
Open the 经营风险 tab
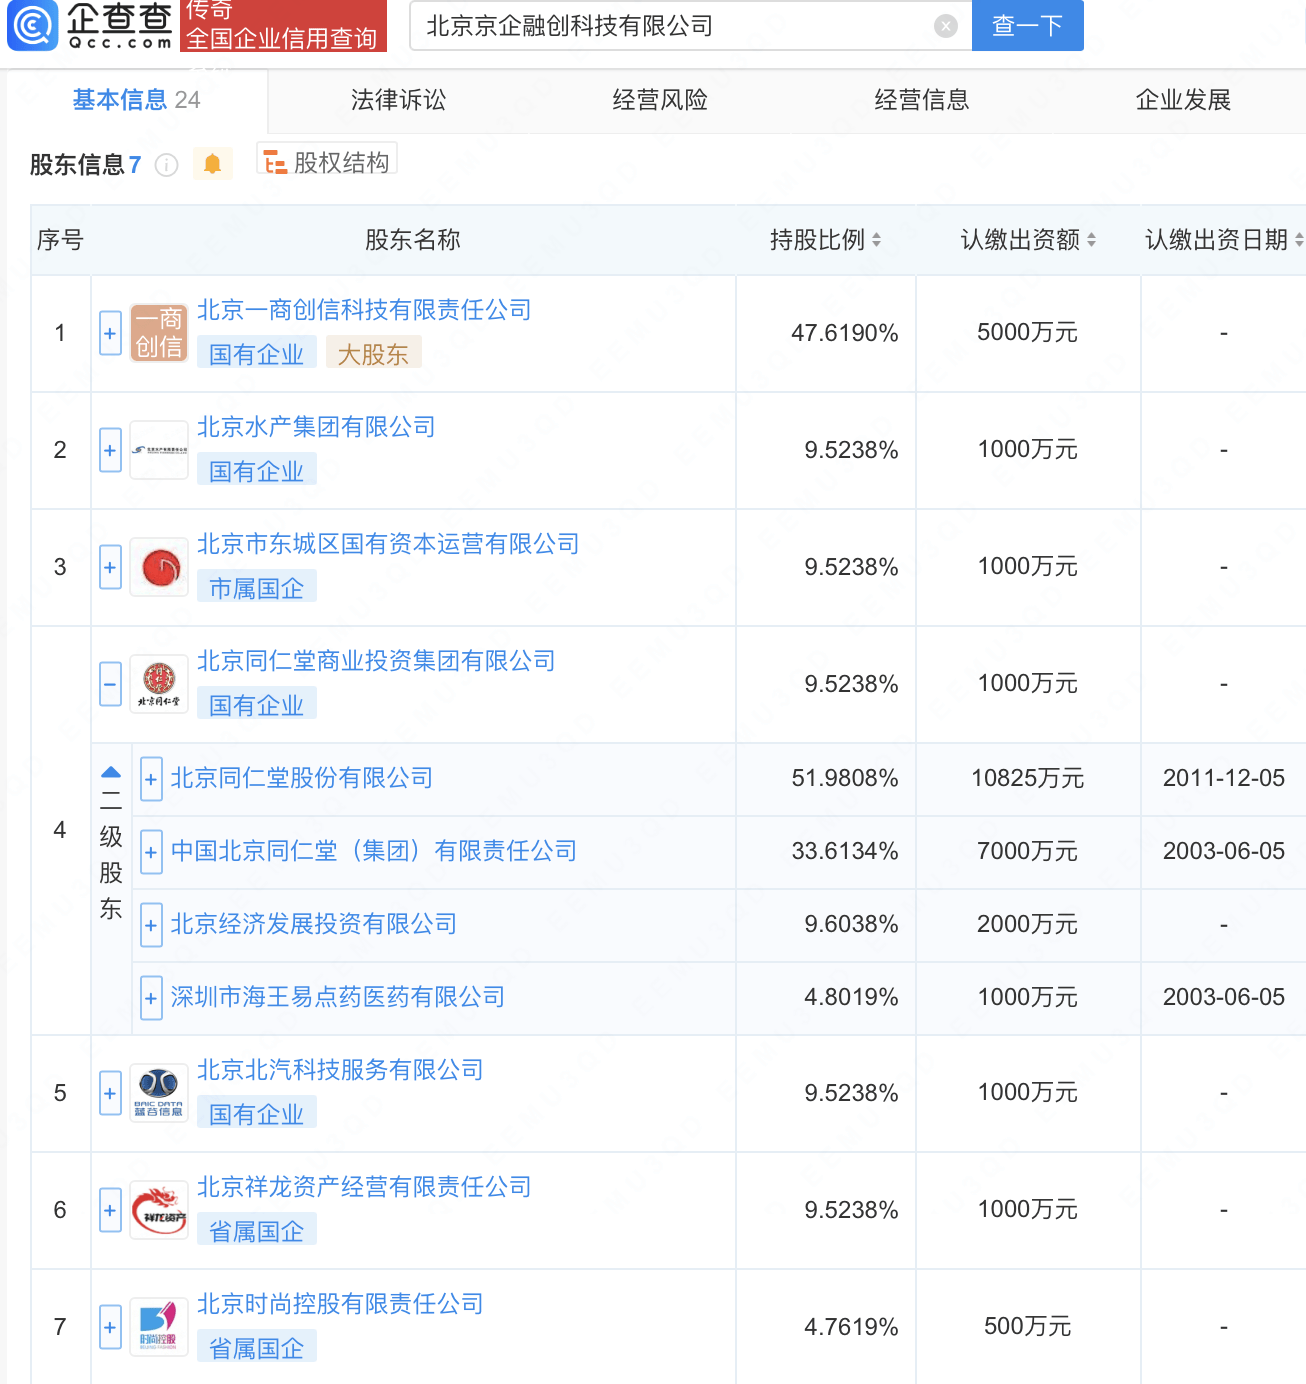point(660,100)
